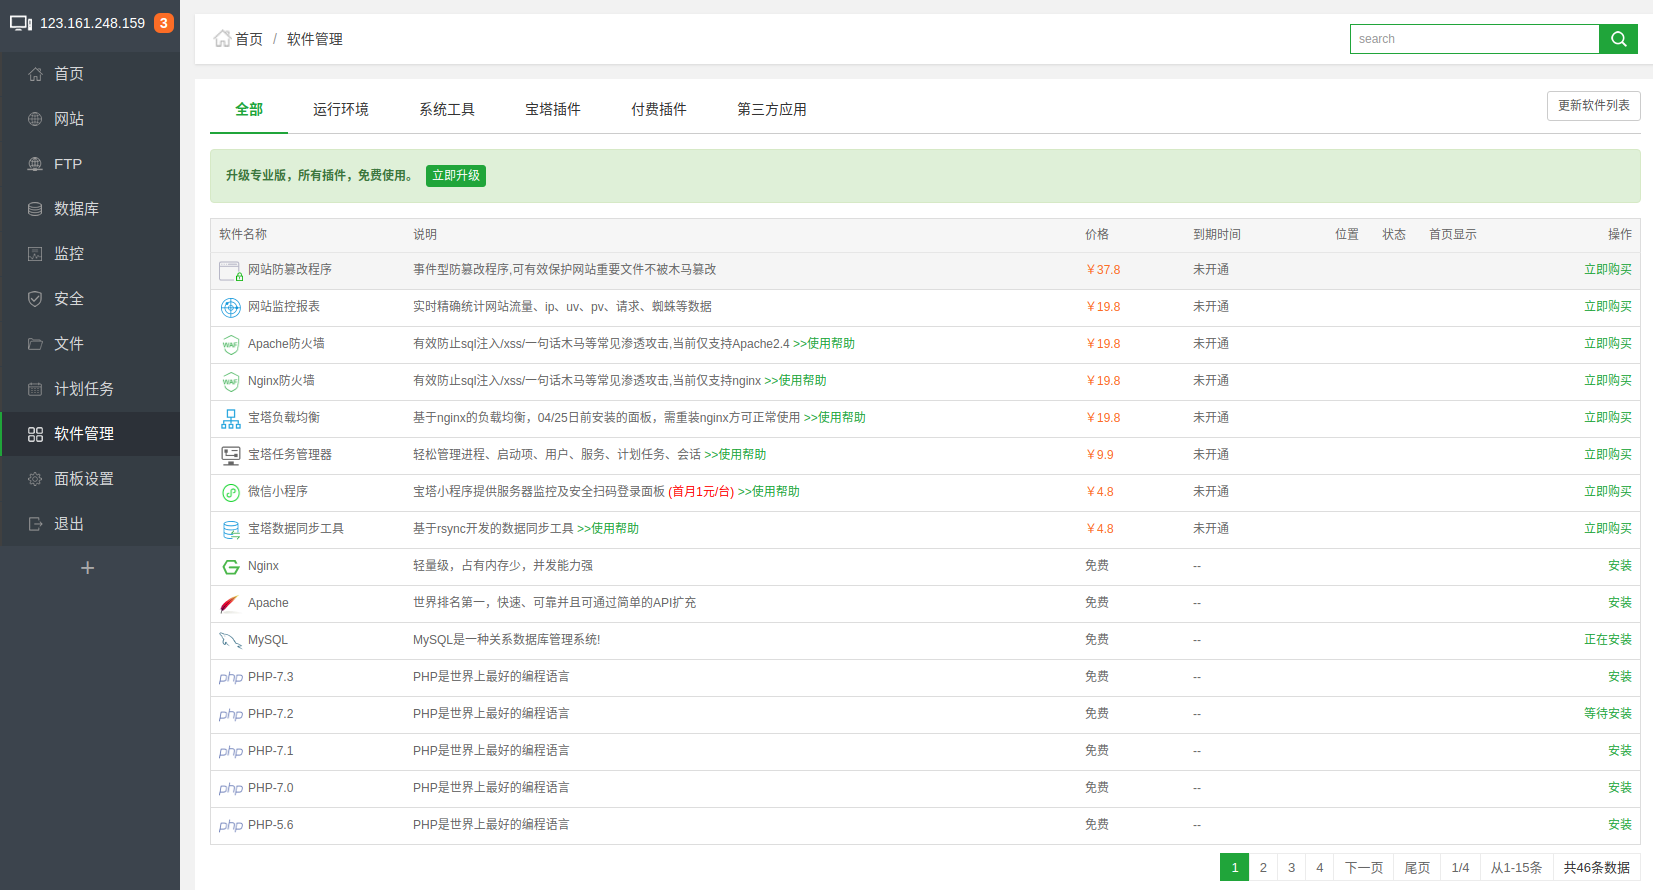Click the php icon beside PHP-5.6
1653x890 pixels.
point(231,825)
